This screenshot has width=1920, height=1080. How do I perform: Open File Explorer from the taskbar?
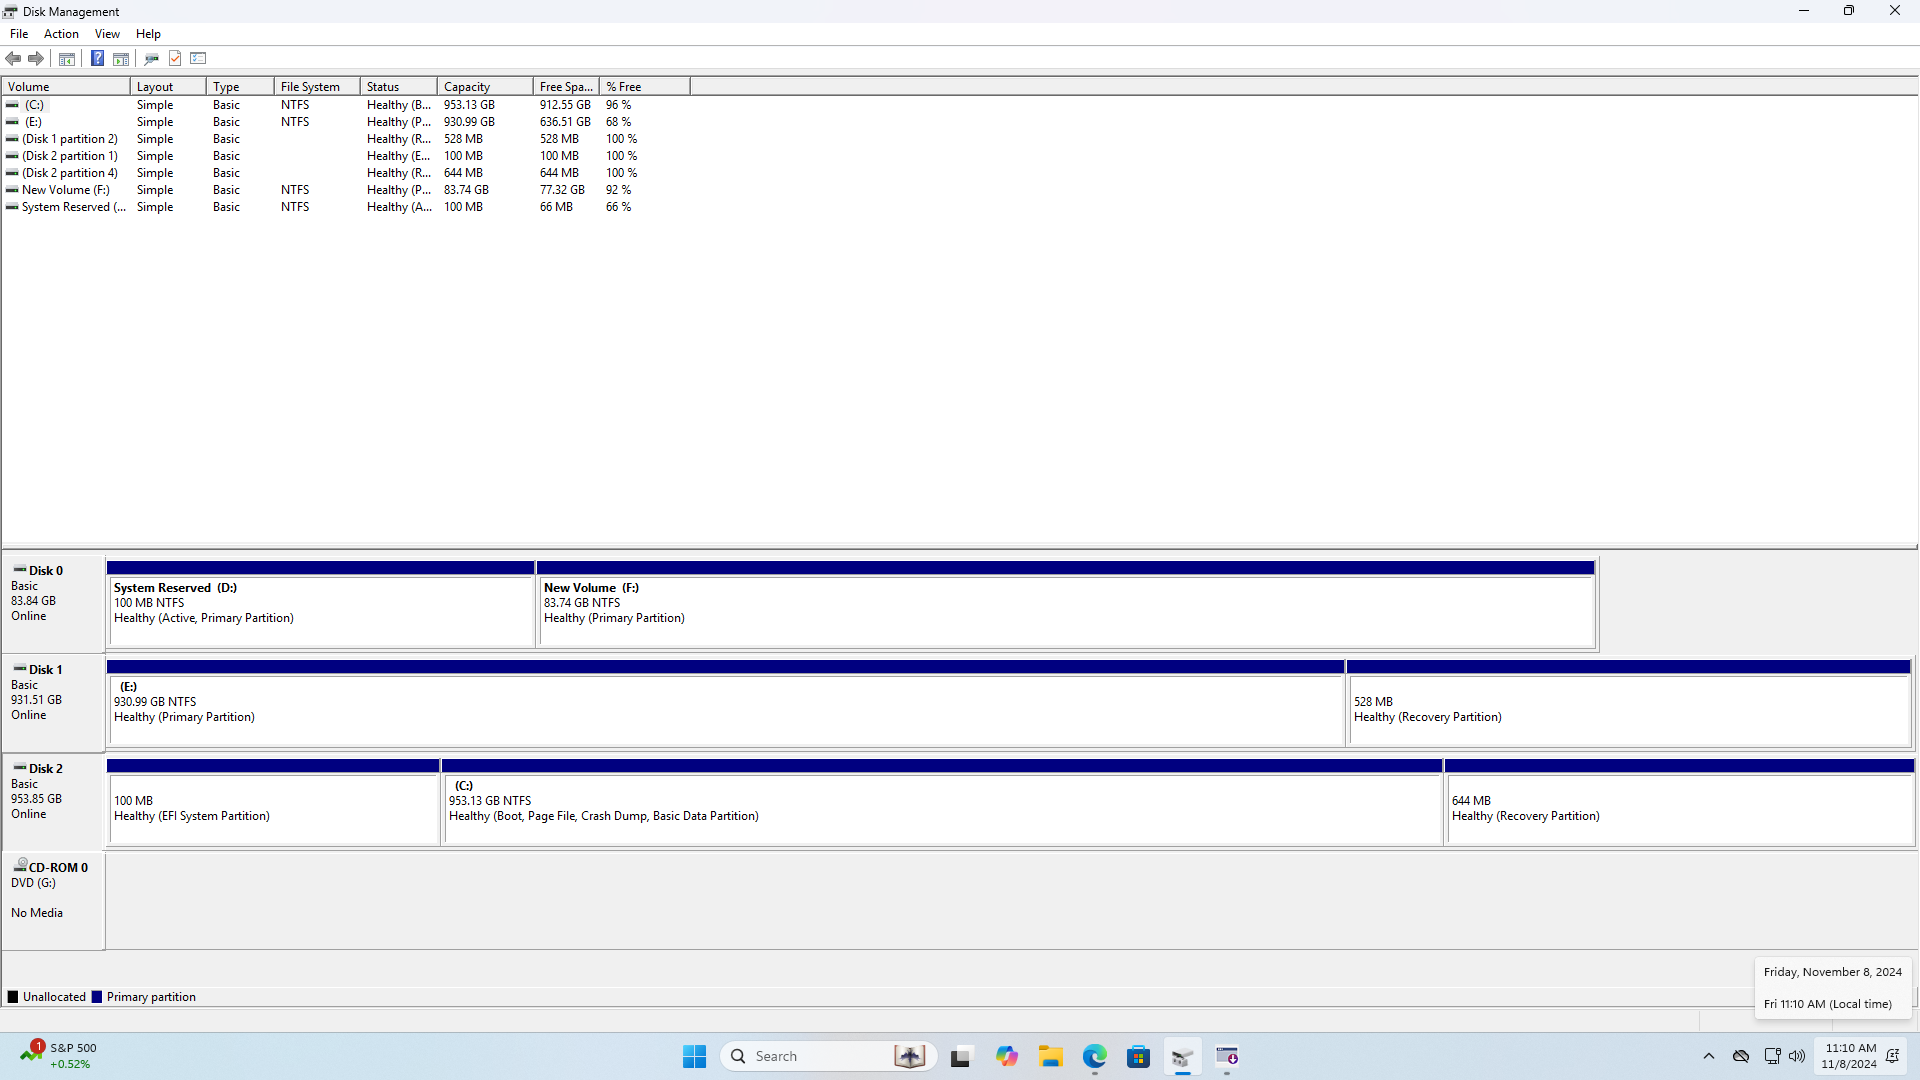(1050, 1056)
